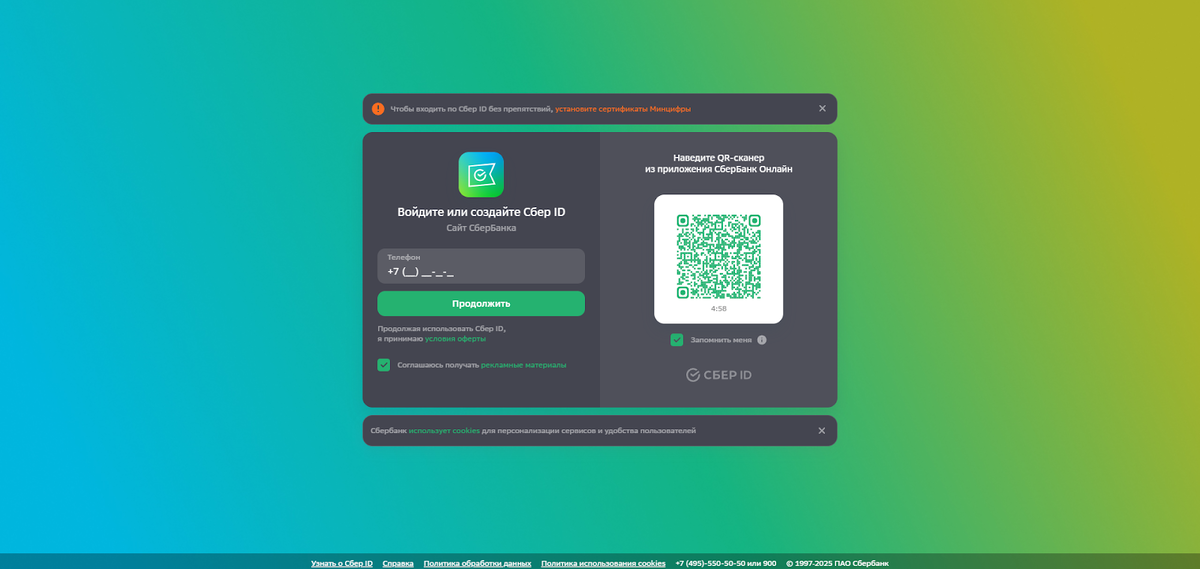Dismiss the cookies notice banner
Screen dimensions: 1200x569
pos(822,431)
